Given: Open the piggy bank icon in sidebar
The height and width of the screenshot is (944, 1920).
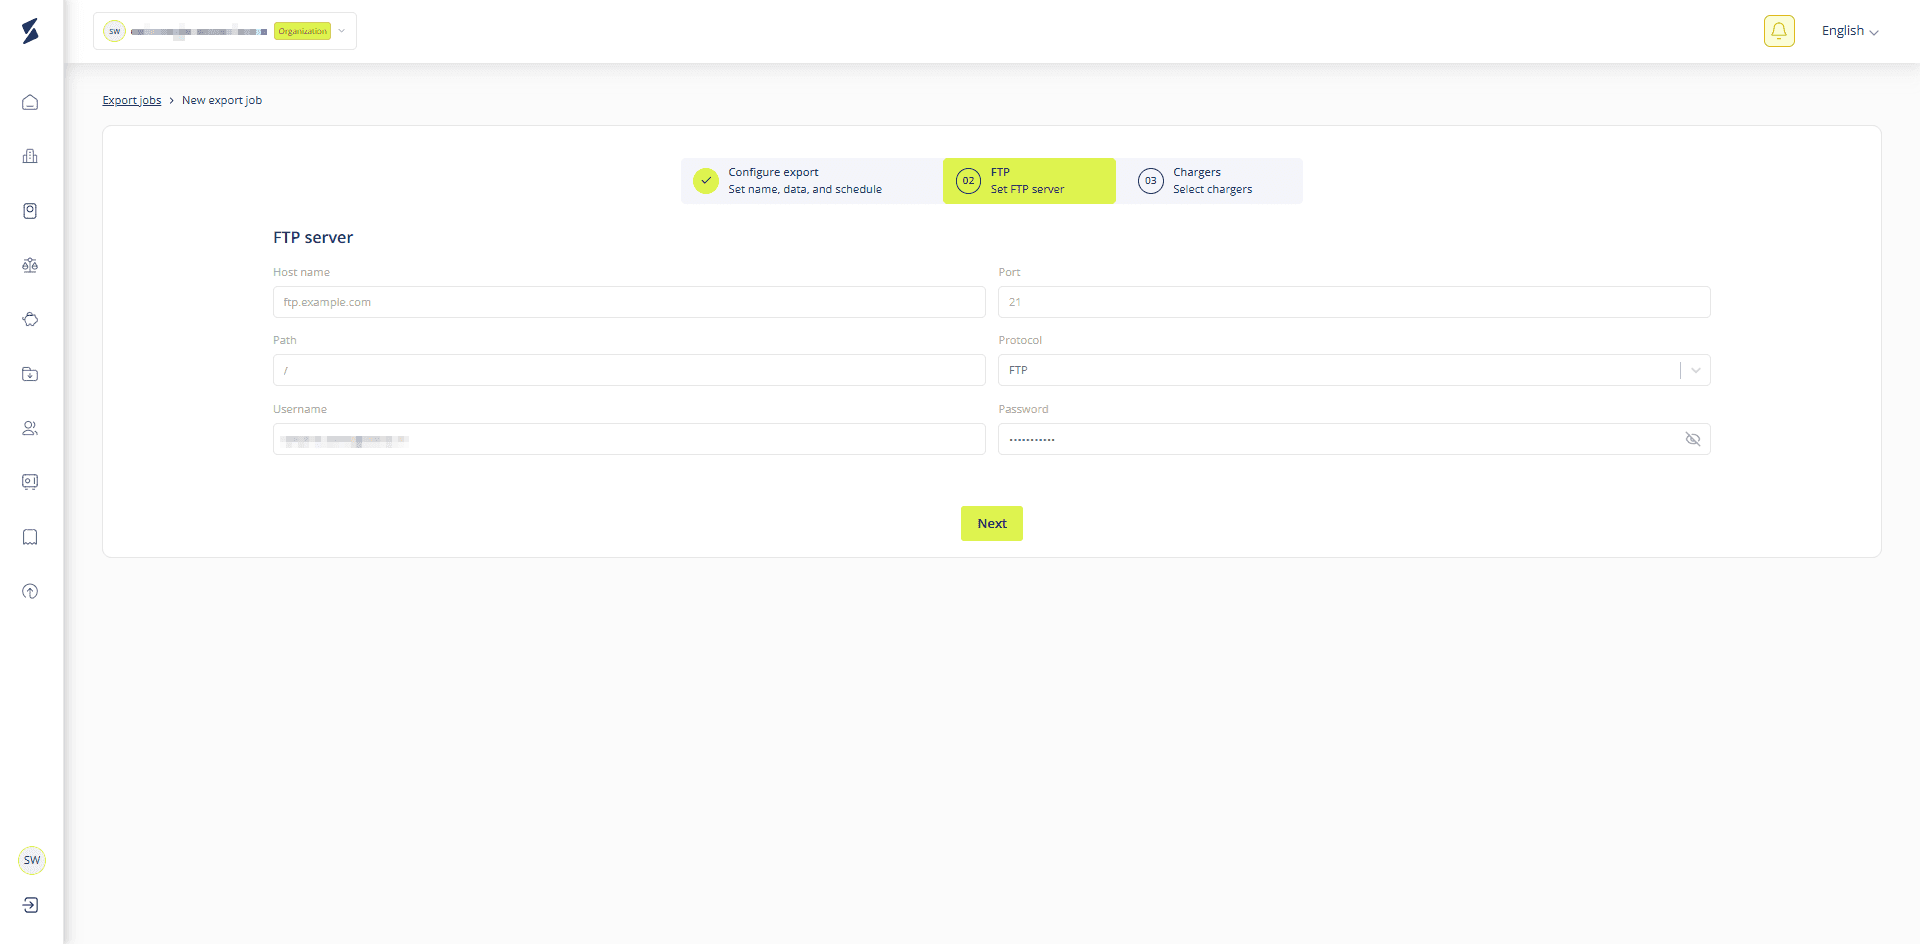Looking at the screenshot, I should pyautogui.click(x=30, y=320).
